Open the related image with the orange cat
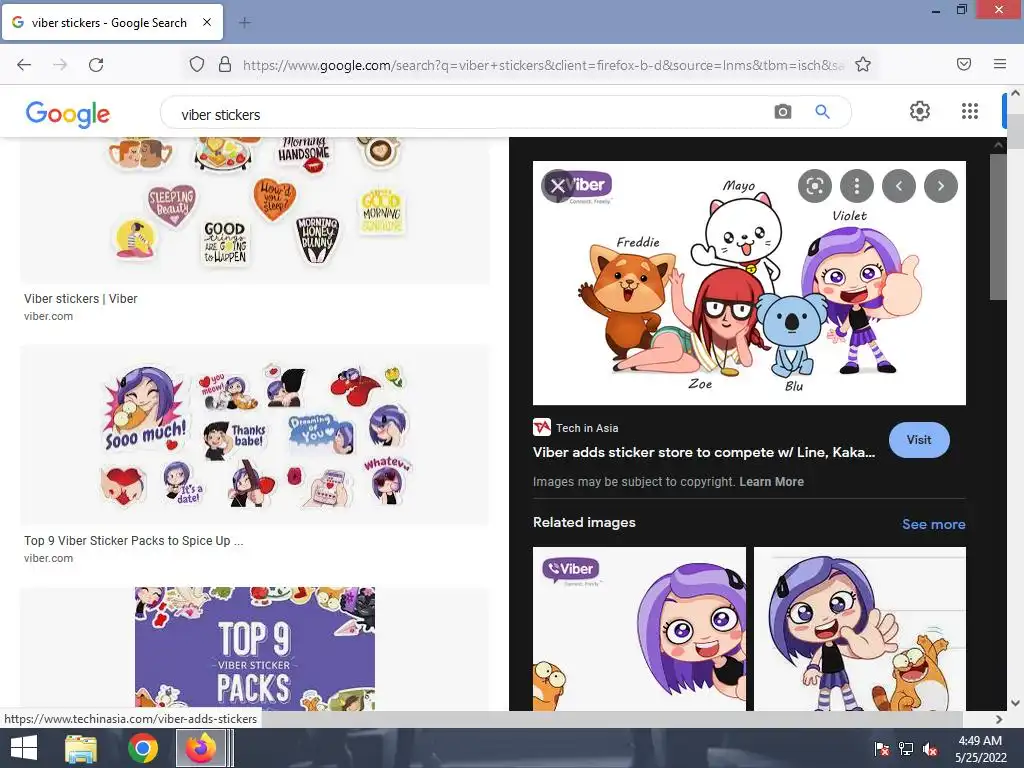The height and width of the screenshot is (768, 1024). click(x=859, y=629)
